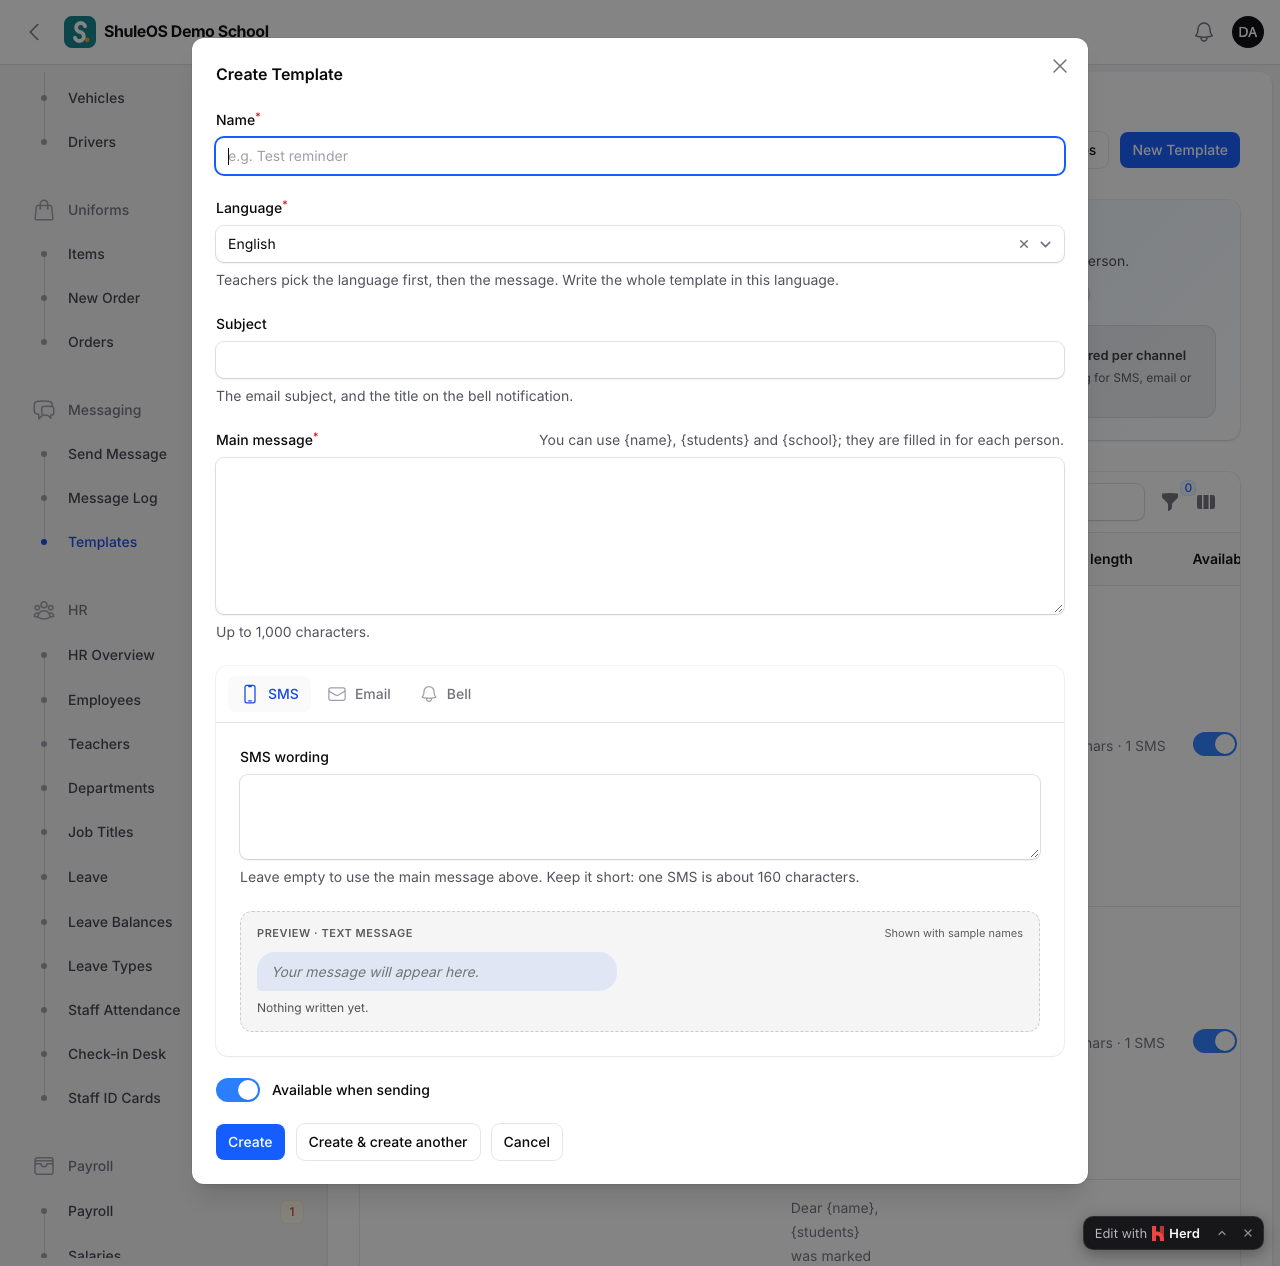
Task: Click the Create button
Action: click(250, 1142)
